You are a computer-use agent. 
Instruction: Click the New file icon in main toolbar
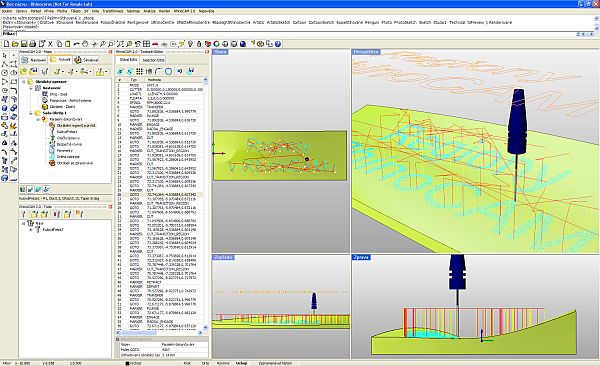pyautogui.click(x=7, y=44)
